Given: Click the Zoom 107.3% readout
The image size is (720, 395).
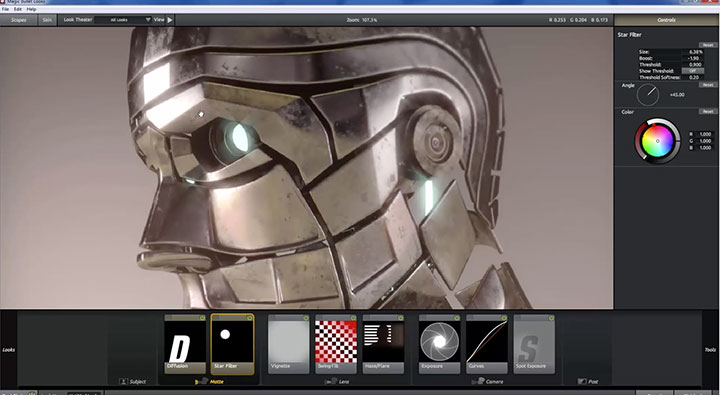Looking at the screenshot, I should click(362, 20).
